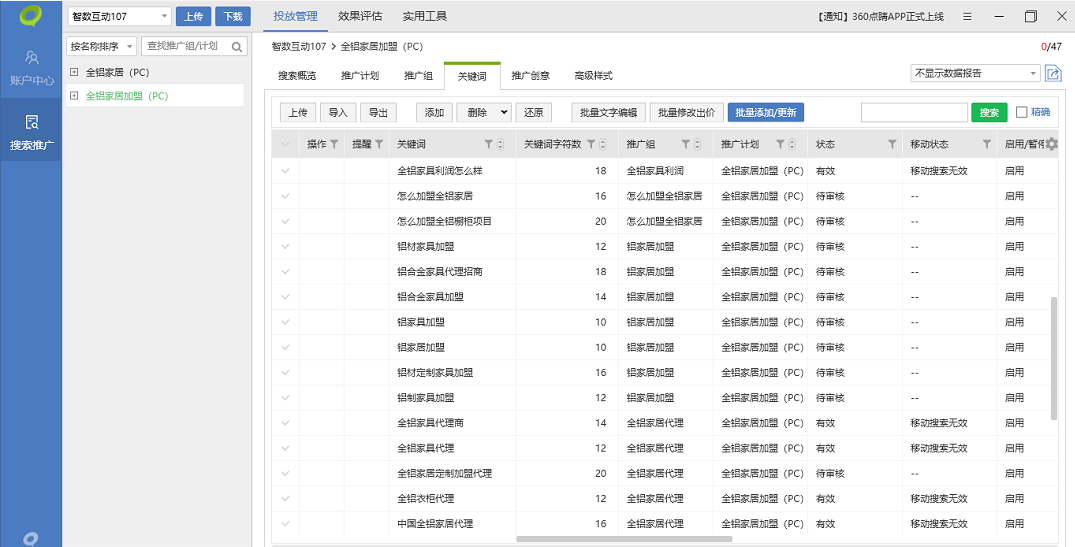
Task: Switch to the 推广创意 tab
Action: [x=530, y=76]
